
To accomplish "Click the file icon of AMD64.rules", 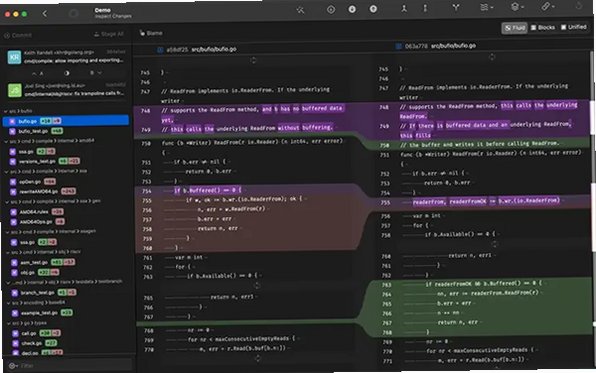I will [13, 212].
